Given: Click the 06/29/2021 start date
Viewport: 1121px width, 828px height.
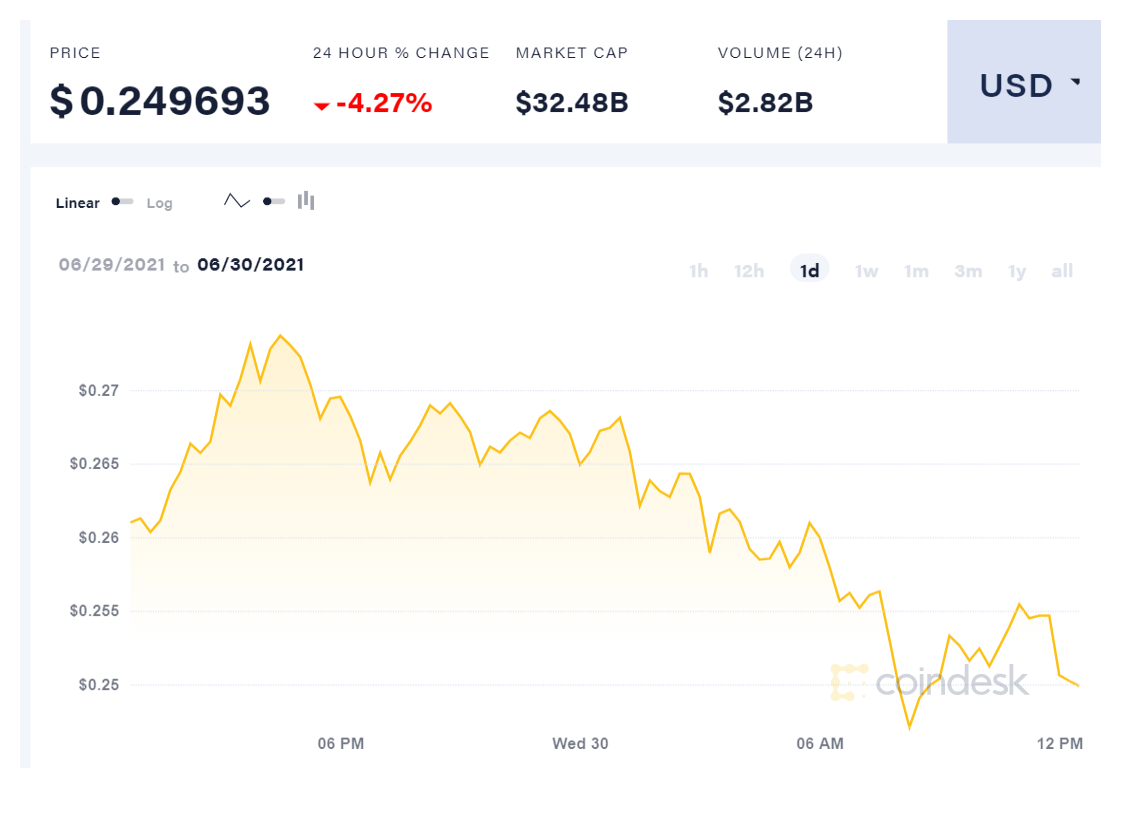Looking at the screenshot, I should 111,265.
